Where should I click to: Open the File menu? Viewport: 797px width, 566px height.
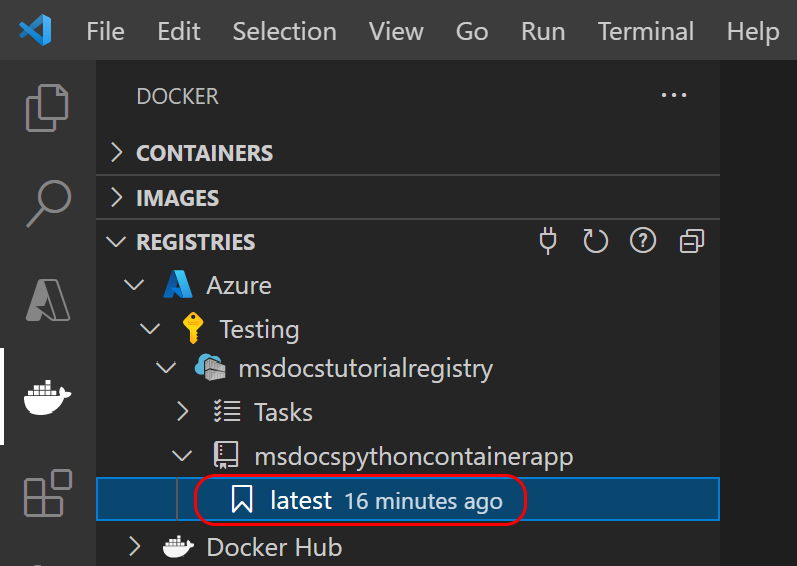(105, 32)
